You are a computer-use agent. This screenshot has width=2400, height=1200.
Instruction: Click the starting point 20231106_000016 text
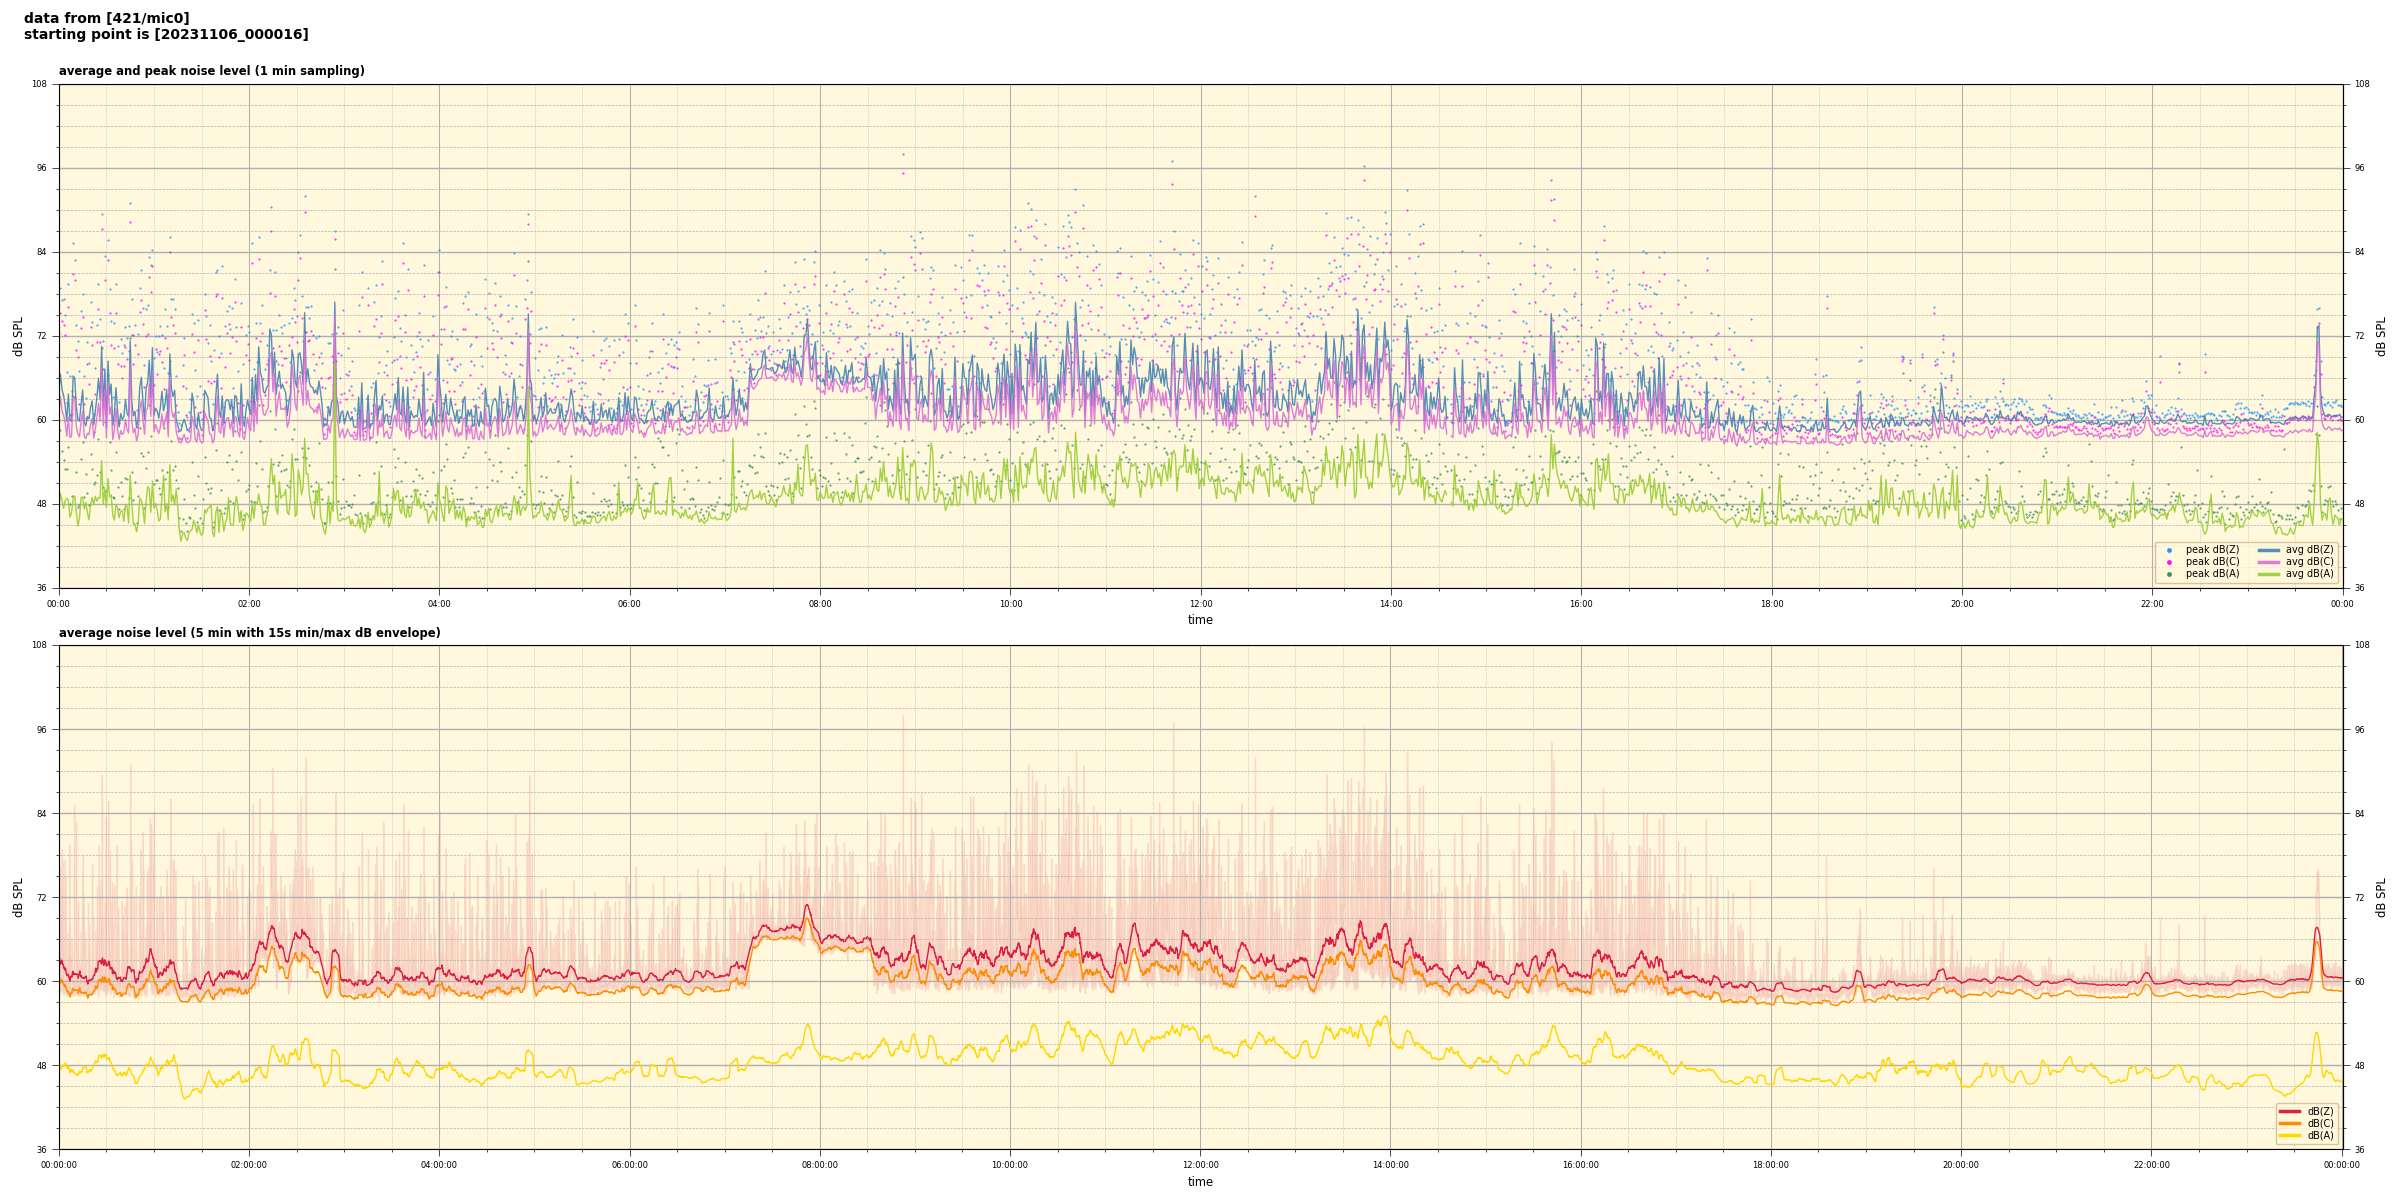166,35
